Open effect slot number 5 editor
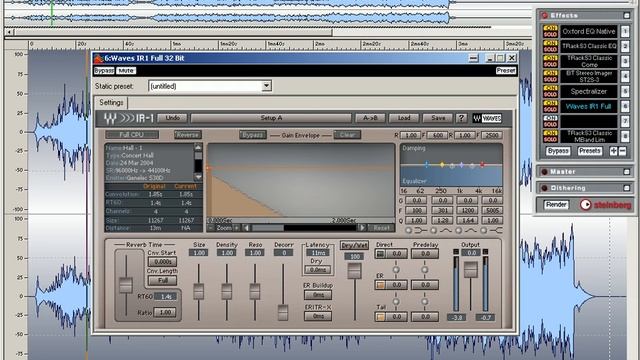 [x=625, y=91]
